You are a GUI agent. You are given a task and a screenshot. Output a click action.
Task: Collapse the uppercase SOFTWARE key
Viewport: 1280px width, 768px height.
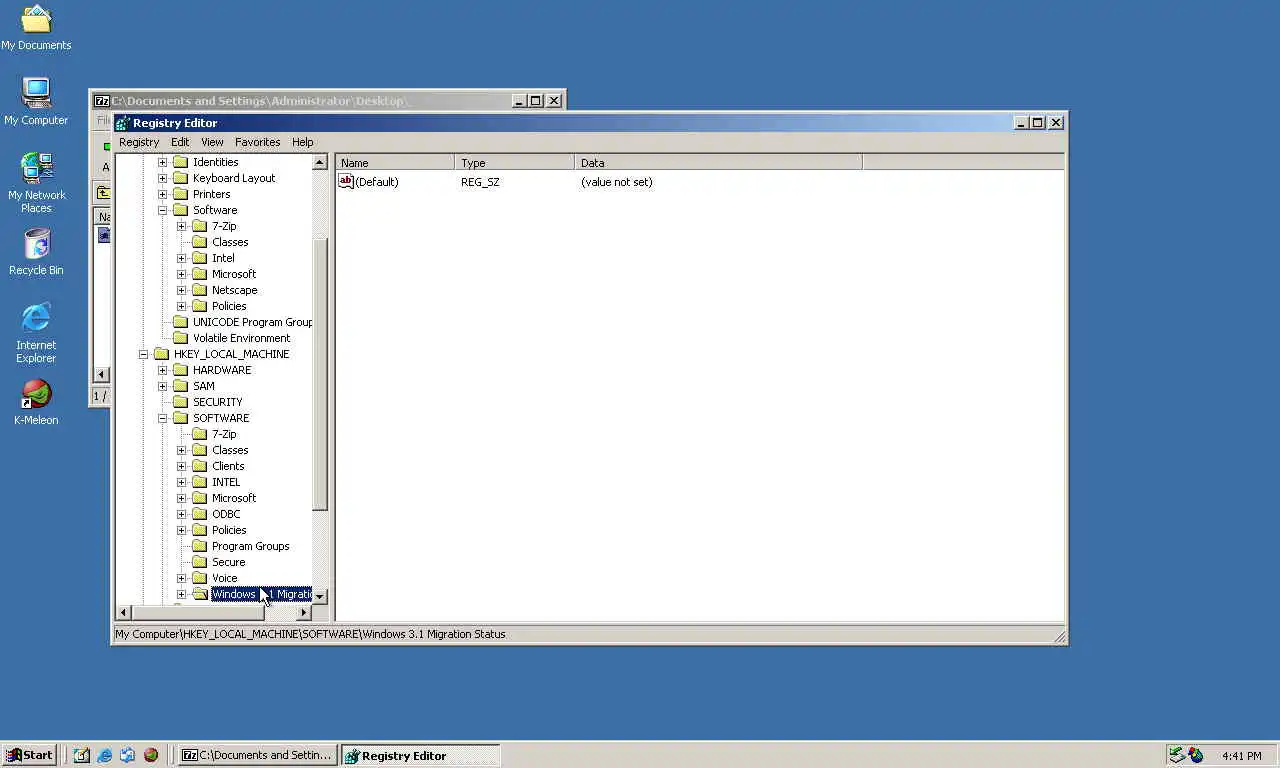(162, 418)
